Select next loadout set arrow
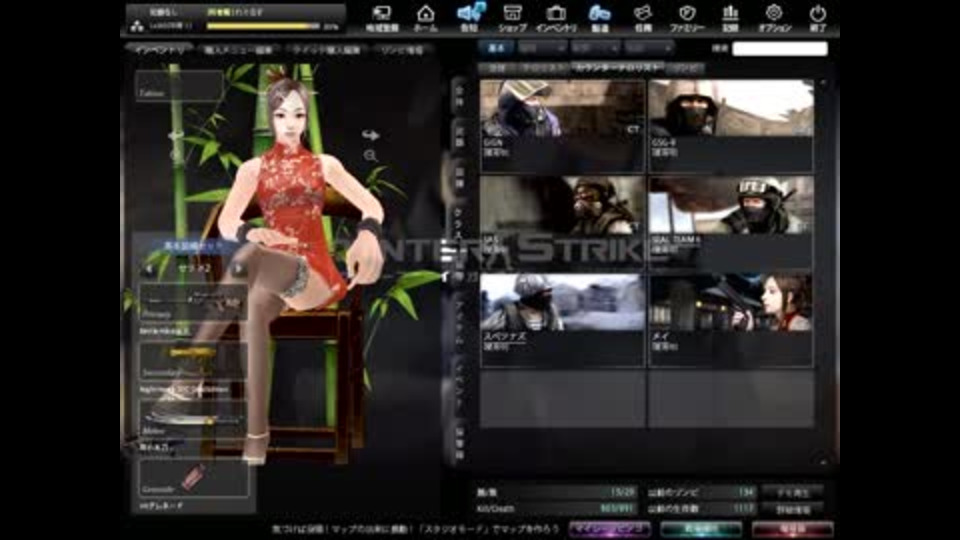 tap(238, 269)
